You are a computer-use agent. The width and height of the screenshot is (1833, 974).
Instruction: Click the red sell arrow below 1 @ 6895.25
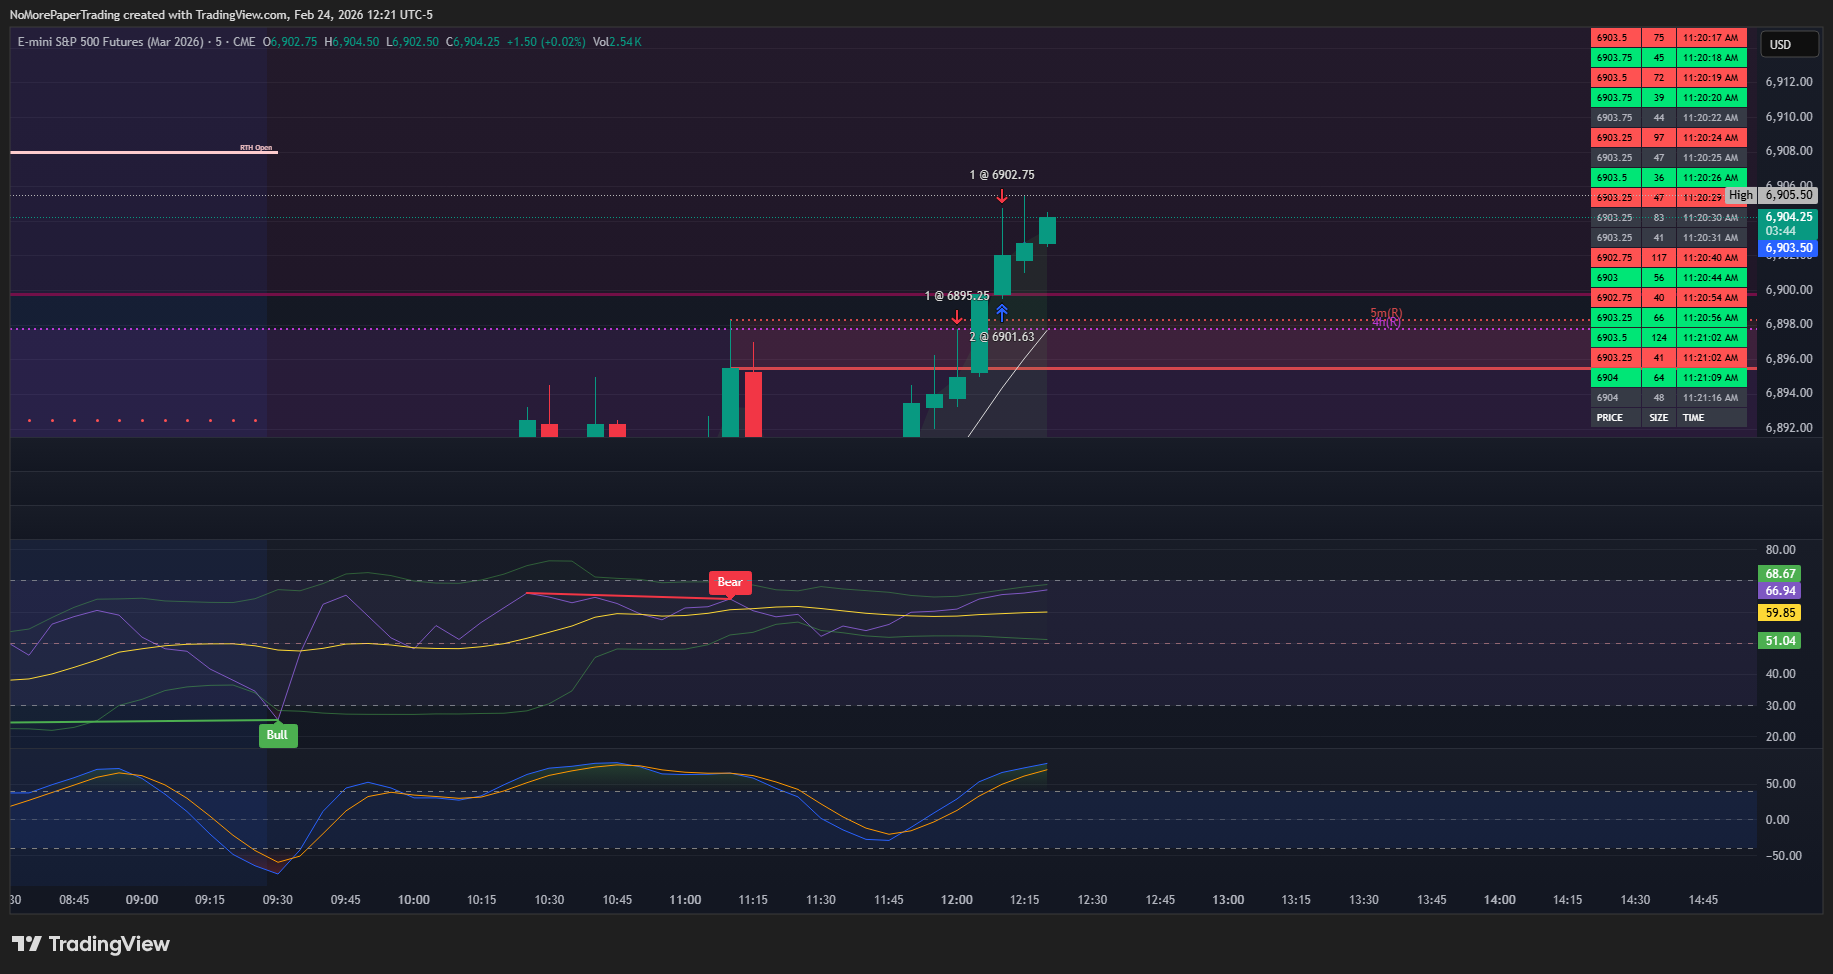(957, 317)
